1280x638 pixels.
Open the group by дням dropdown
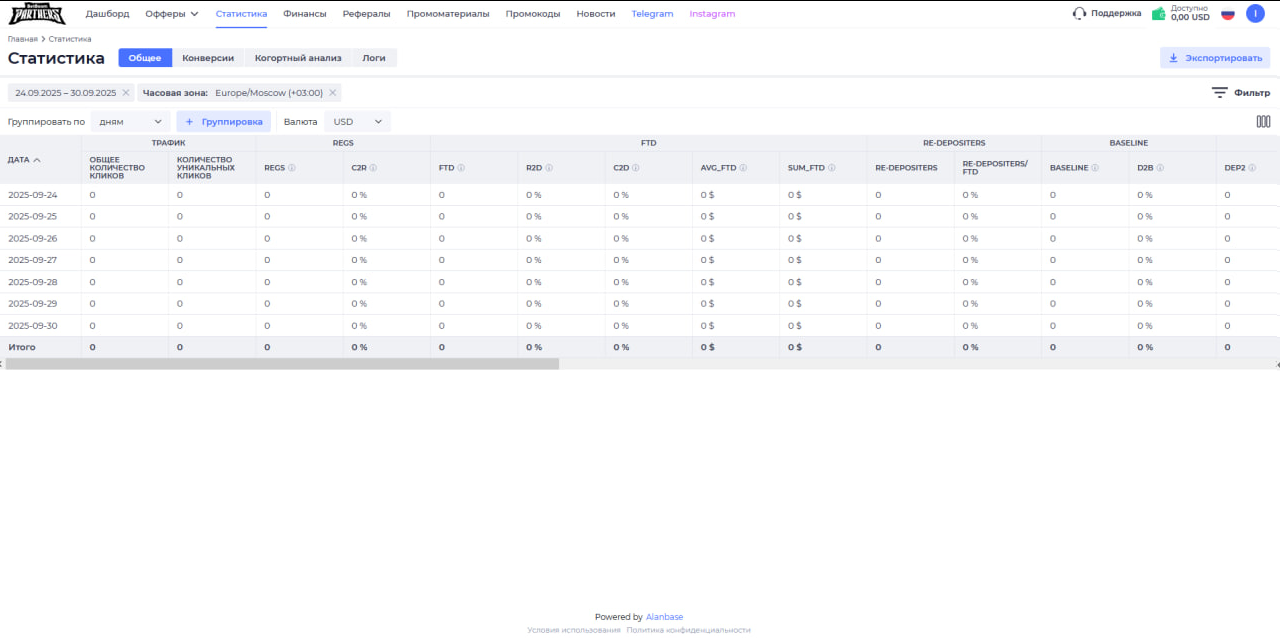pyautogui.click(x=130, y=122)
